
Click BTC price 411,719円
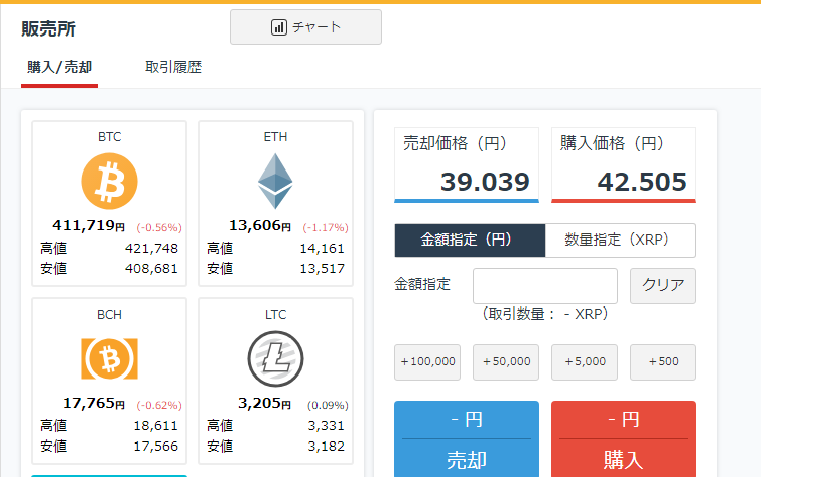(x=88, y=226)
